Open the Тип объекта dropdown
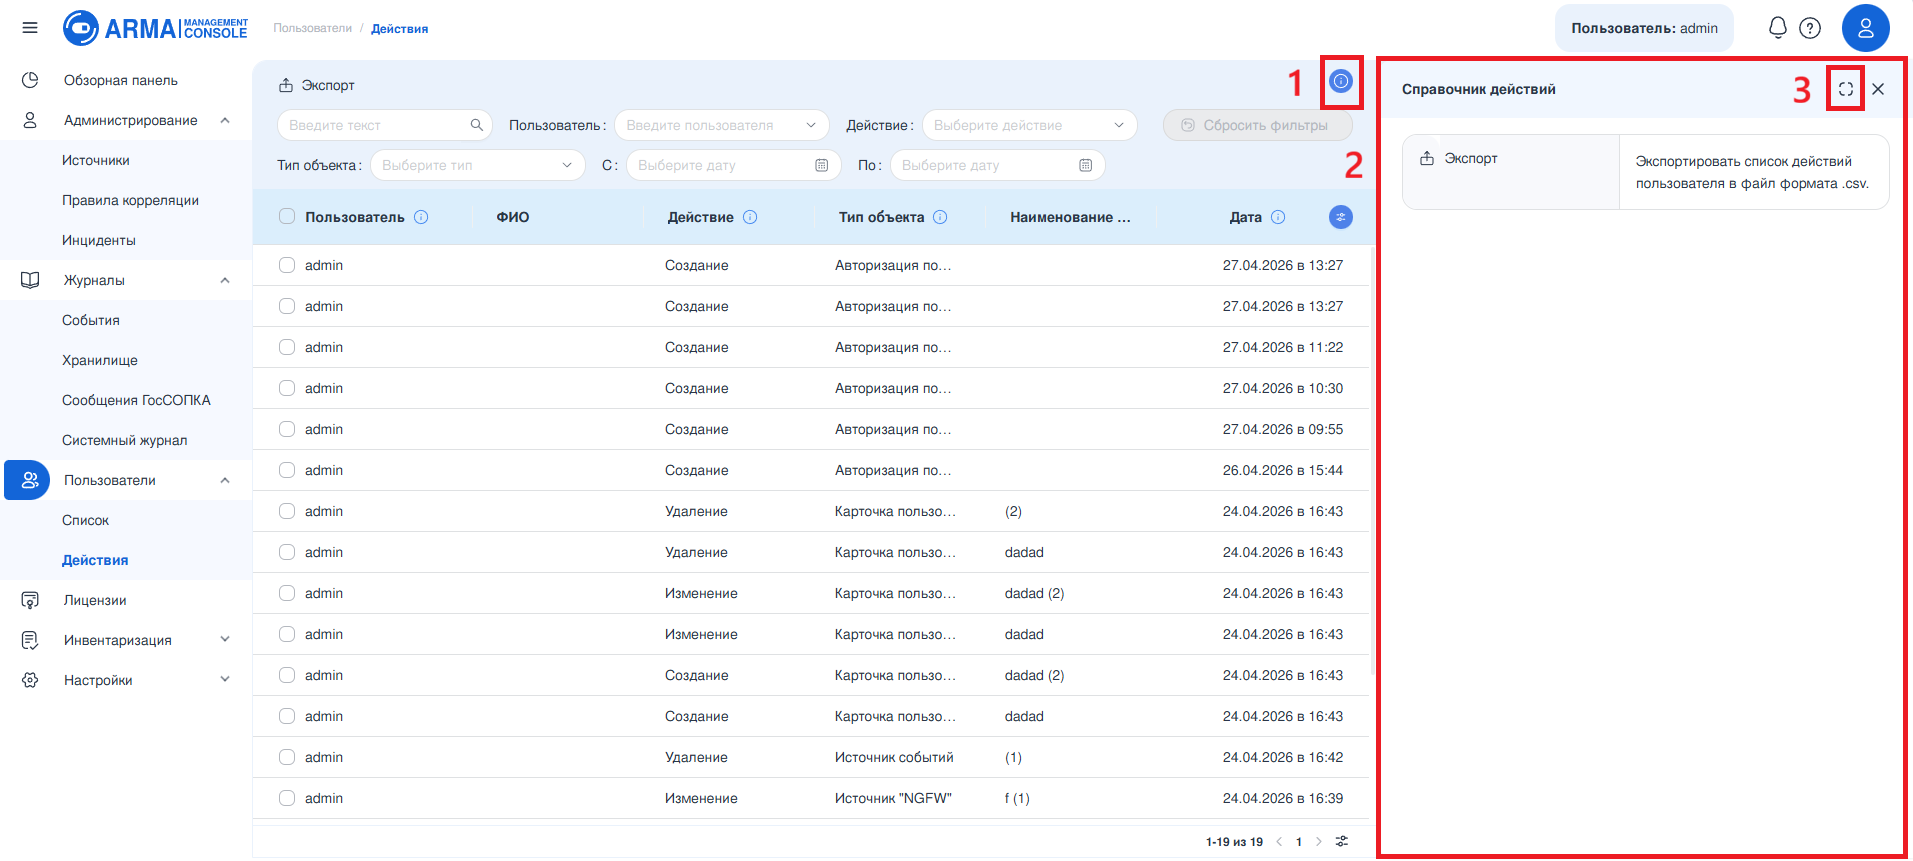The height and width of the screenshot is (861, 1913). click(x=477, y=165)
